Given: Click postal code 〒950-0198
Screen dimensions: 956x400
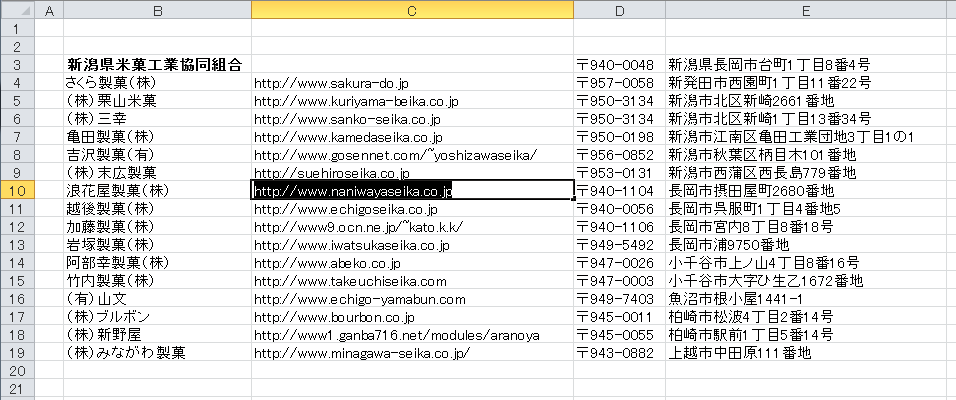Looking at the screenshot, I should 615,137.
